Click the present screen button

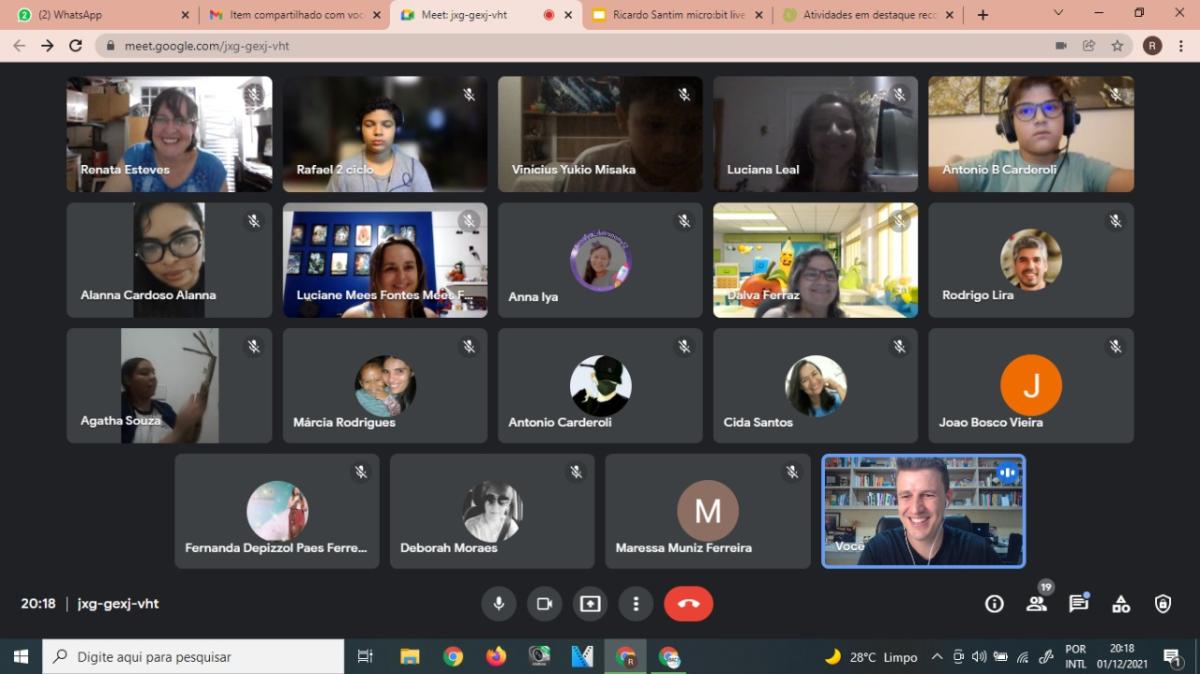point(590,604)
